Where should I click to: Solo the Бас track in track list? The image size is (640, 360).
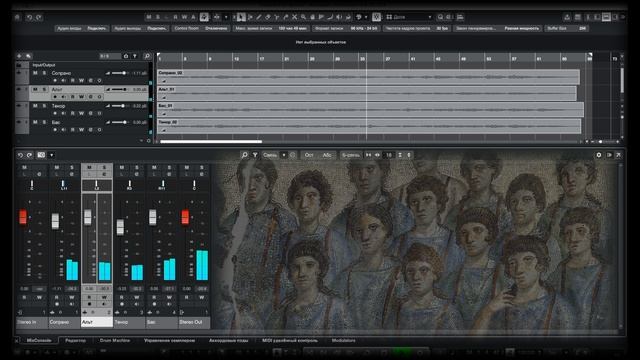pyautogui.click(x=44, y=122)
